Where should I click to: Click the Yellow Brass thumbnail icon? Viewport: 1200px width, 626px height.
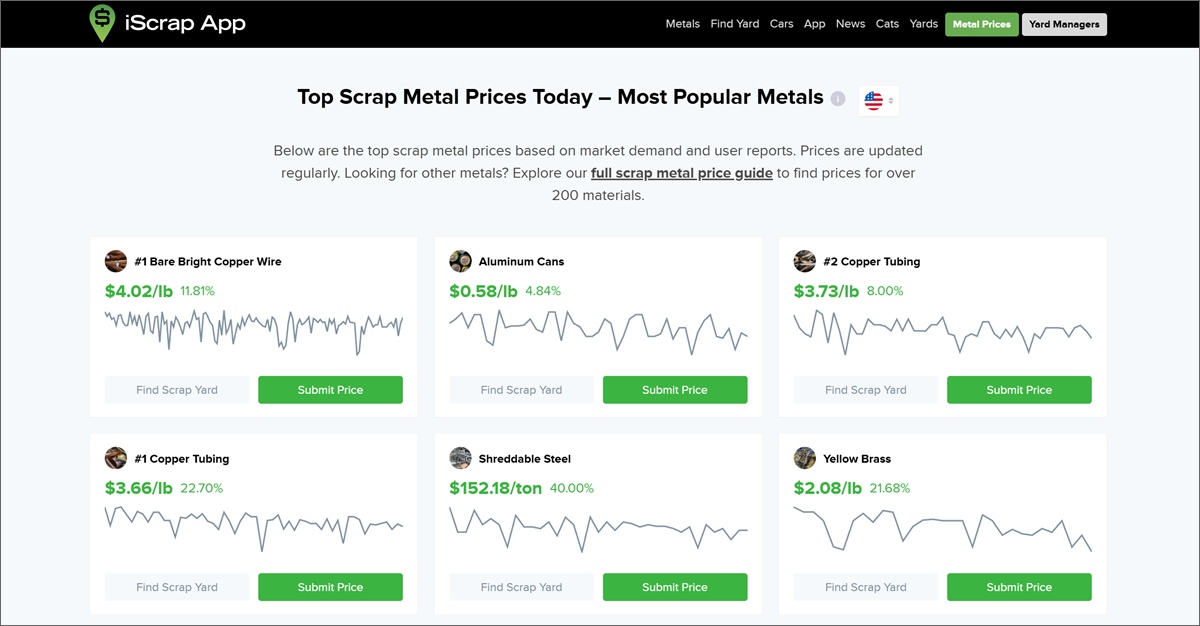point(804,458)
